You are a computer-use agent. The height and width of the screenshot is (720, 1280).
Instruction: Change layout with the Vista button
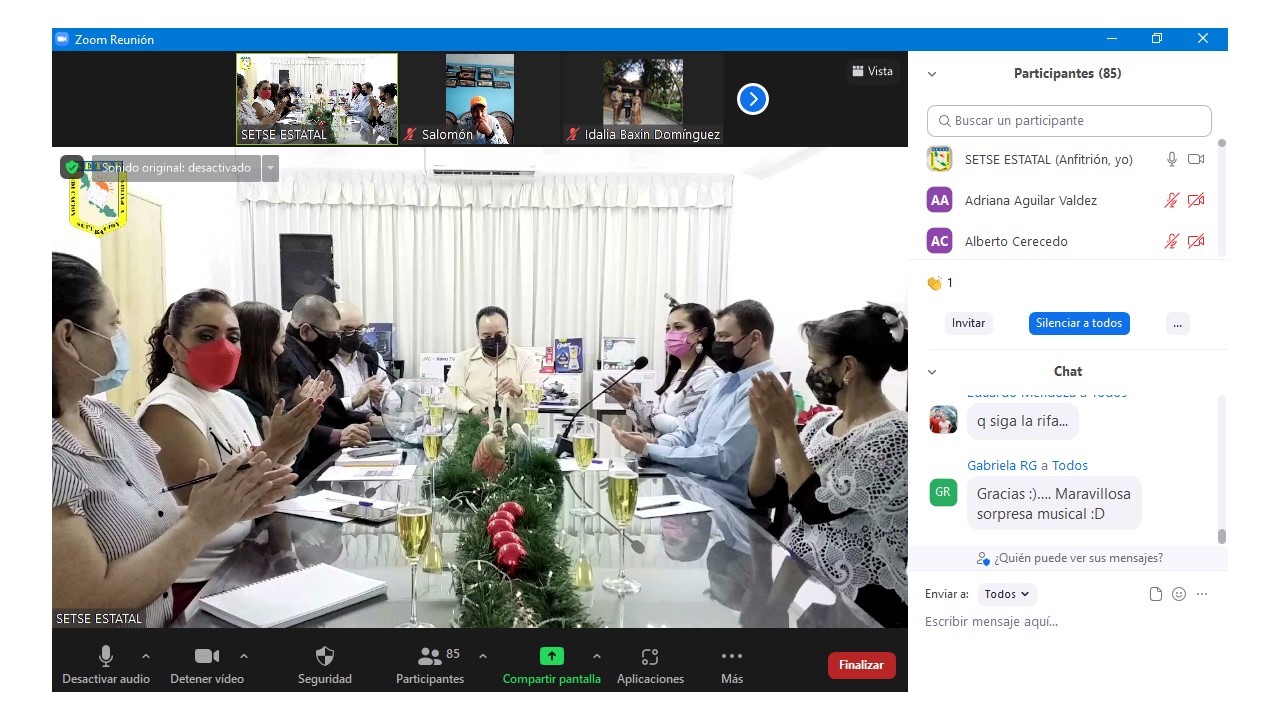(872, 71)
